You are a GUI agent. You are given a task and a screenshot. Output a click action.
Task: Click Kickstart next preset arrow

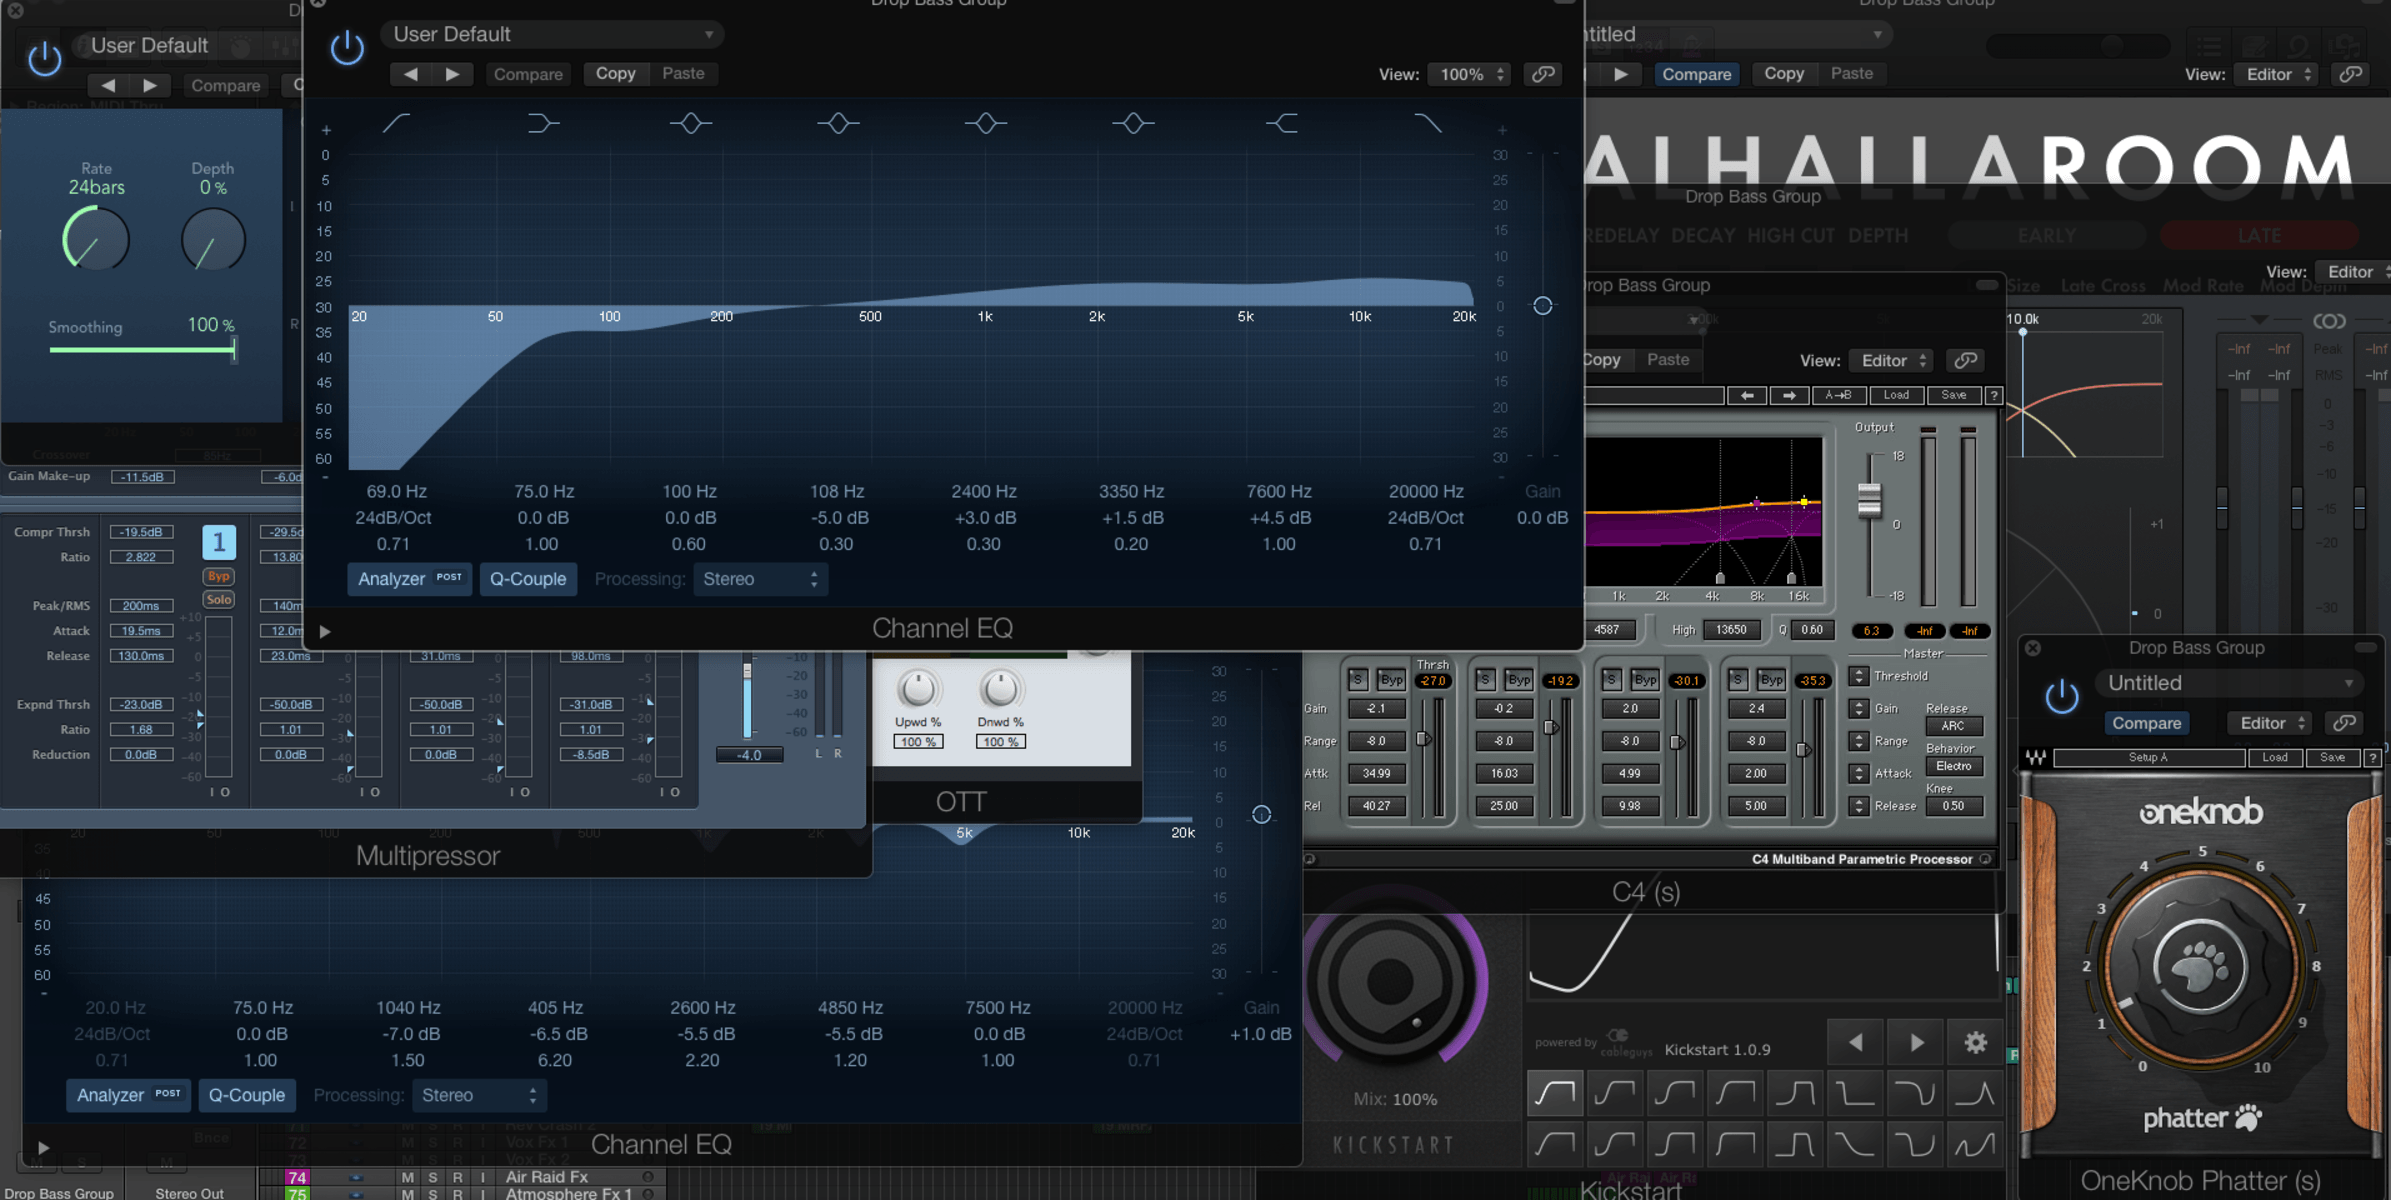click(1917, 1042)
